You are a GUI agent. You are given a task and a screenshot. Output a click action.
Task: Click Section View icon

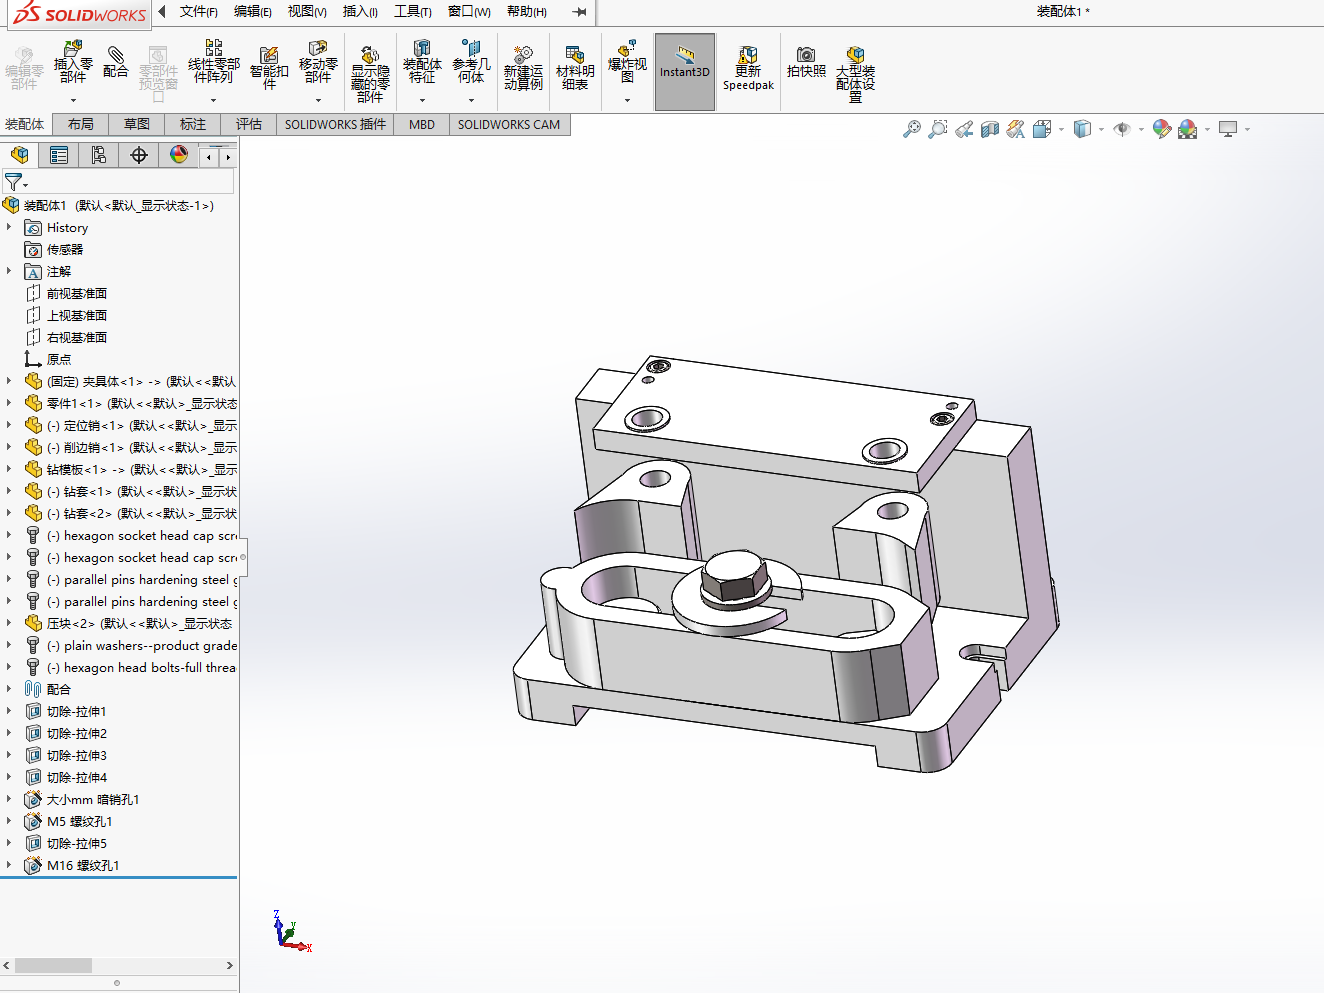(x=990, y=129)
